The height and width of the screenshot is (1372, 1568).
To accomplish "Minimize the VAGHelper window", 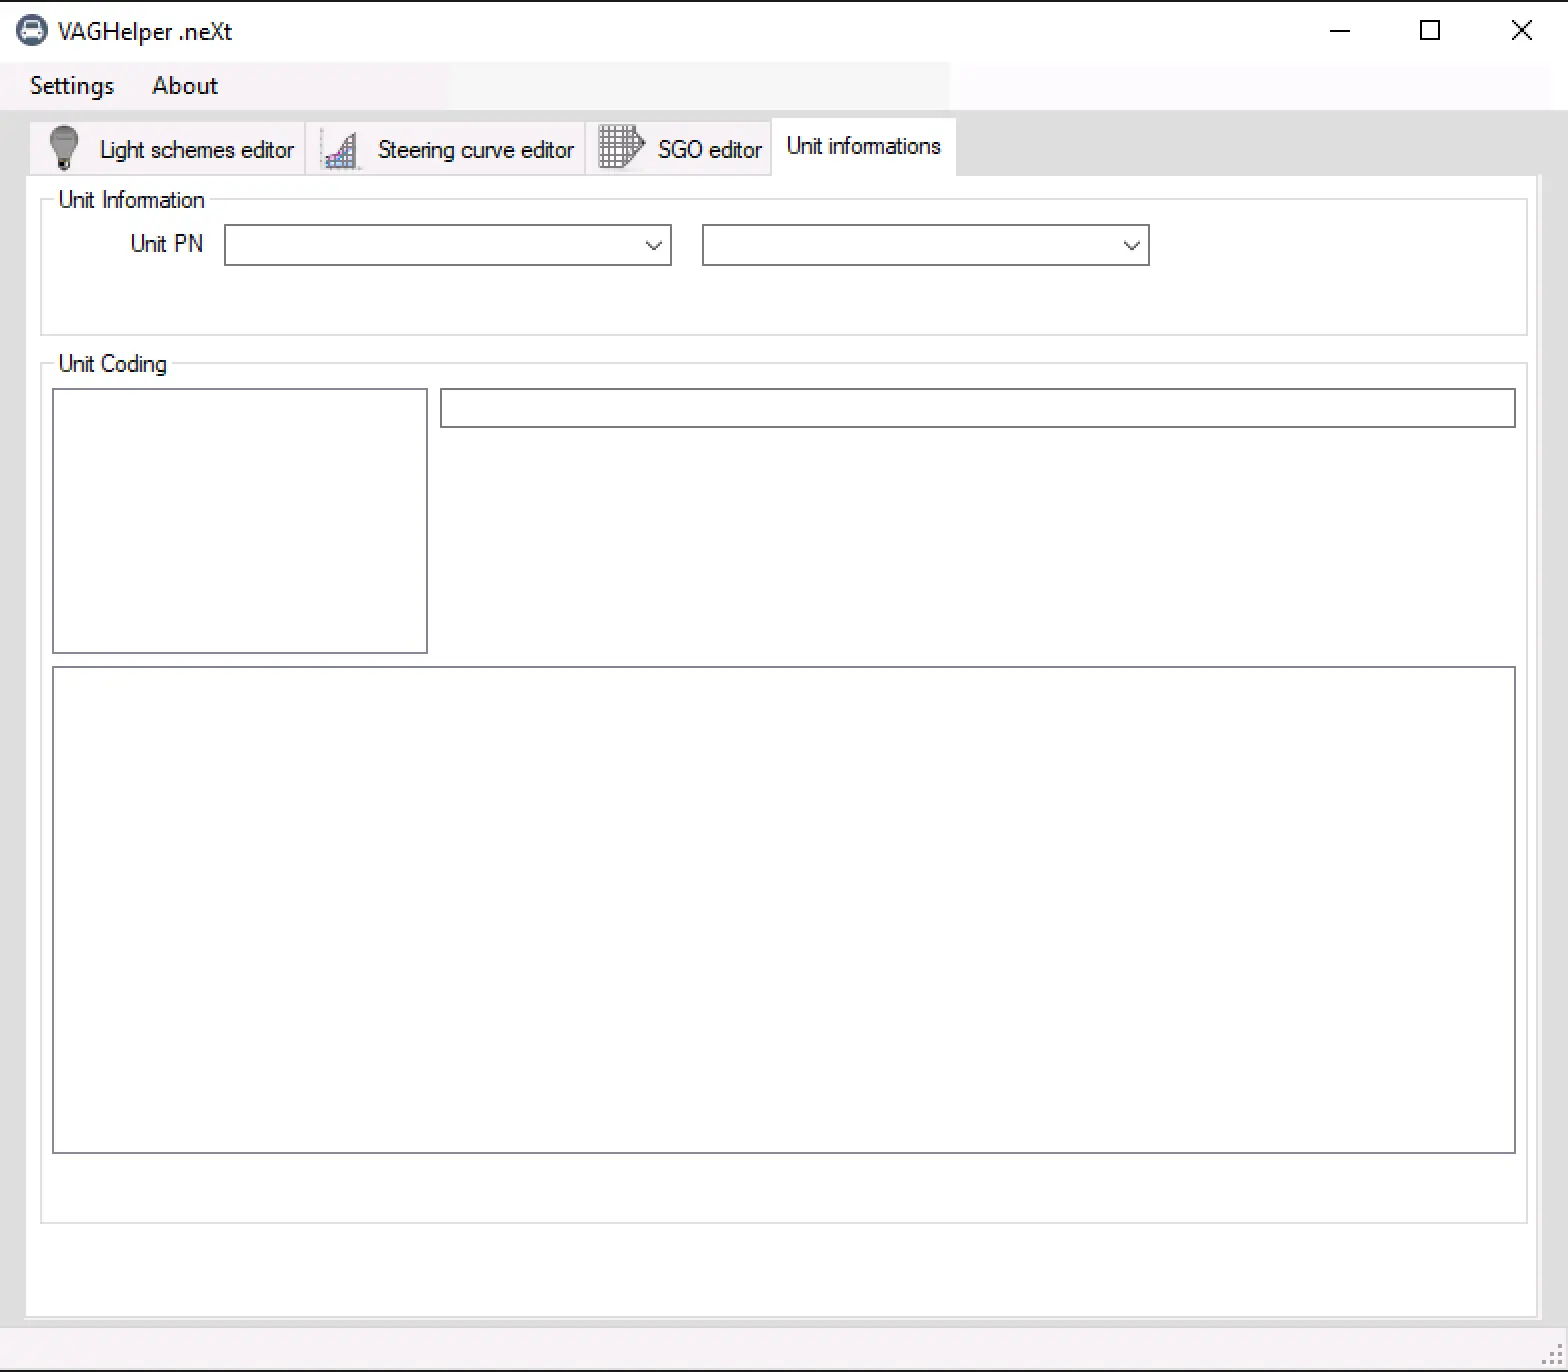I will pyautogui.click(x=1340, y=31).
